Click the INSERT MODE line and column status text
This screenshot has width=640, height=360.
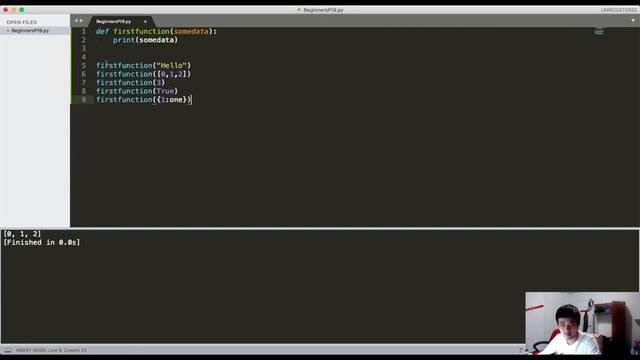pyautogui.click(x=51, y=350)
